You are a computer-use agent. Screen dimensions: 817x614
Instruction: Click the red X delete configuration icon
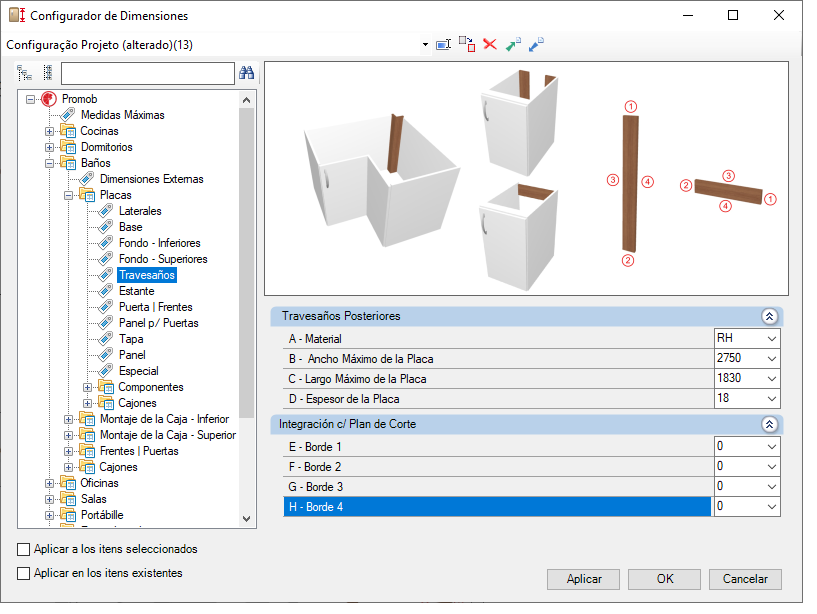tap(490, 44)
